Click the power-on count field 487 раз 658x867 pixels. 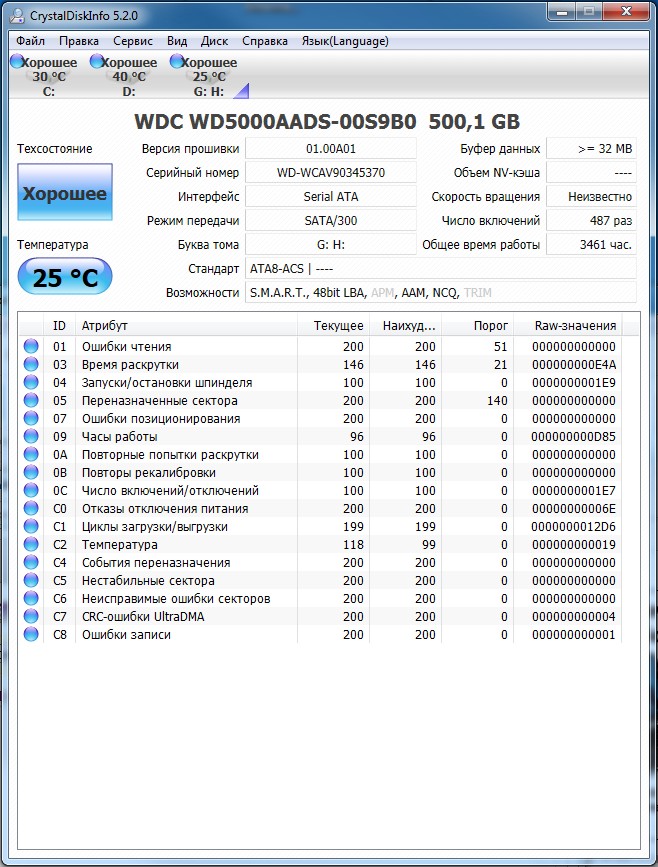click(x=592, y=221)
